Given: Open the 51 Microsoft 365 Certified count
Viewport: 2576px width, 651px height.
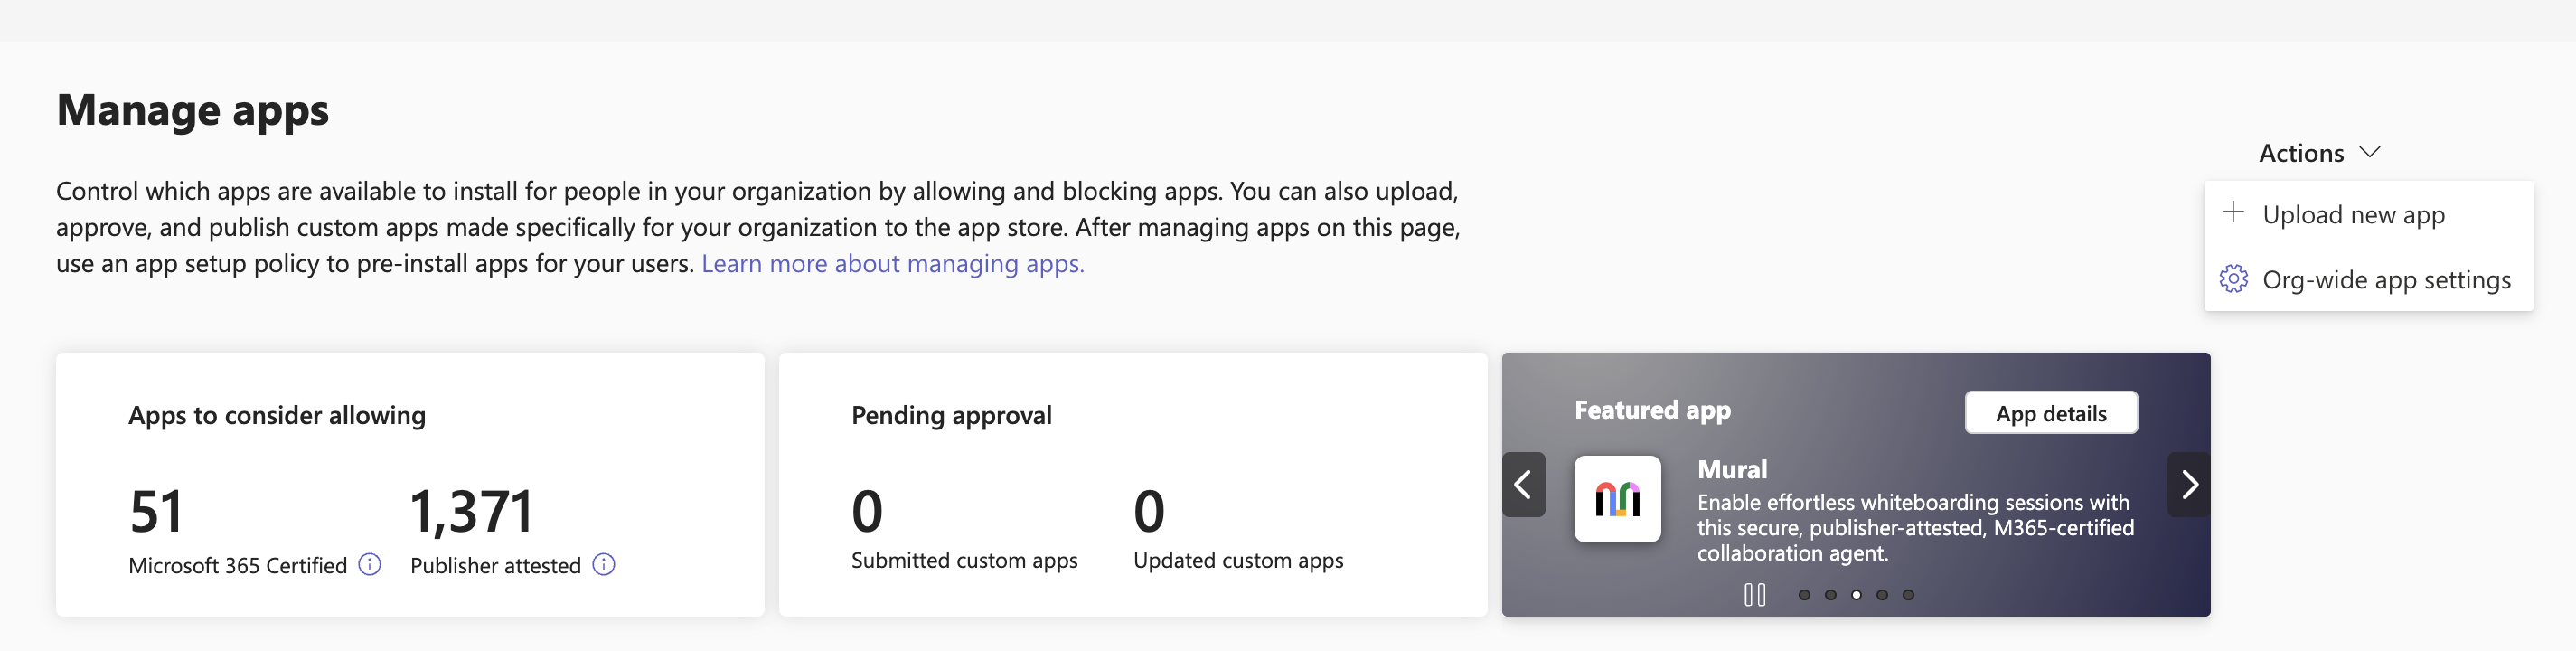Looking at the screenshot, I should coord(156,511).
